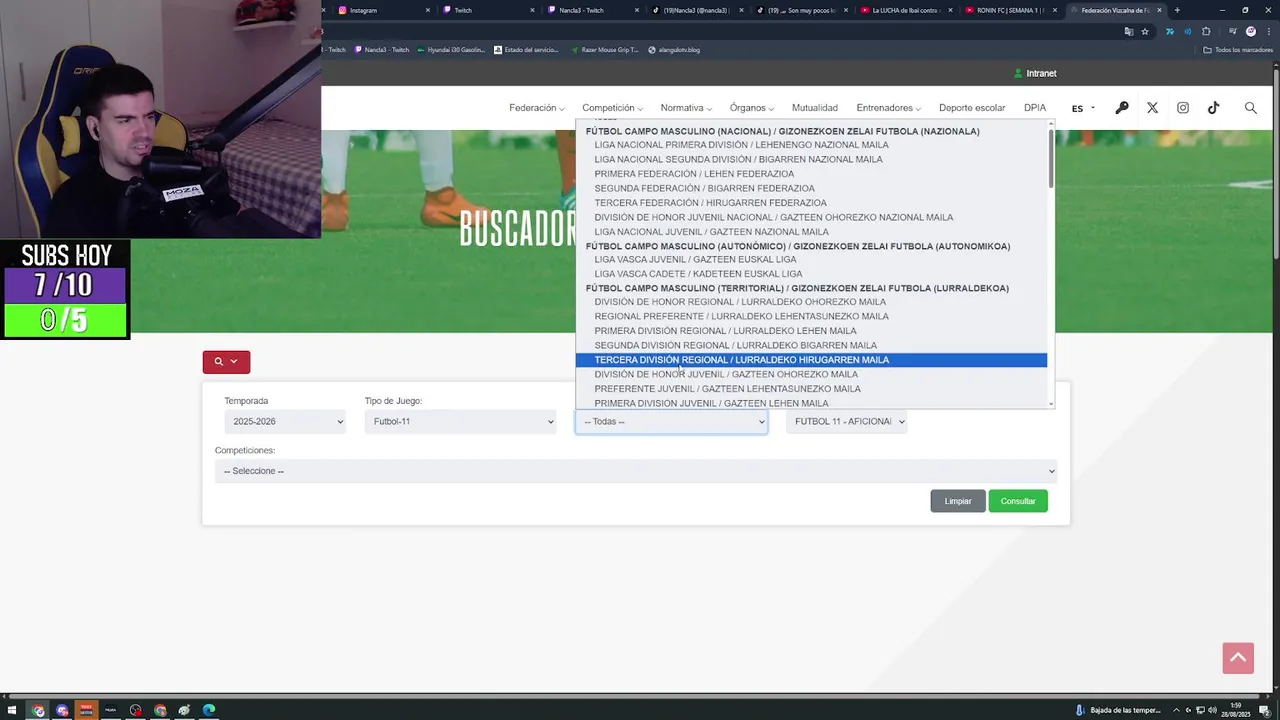The width and height of the screenshot is (1280, 720).
Task: Click the translate page icon in address bar
Action: click(1129, 31)
